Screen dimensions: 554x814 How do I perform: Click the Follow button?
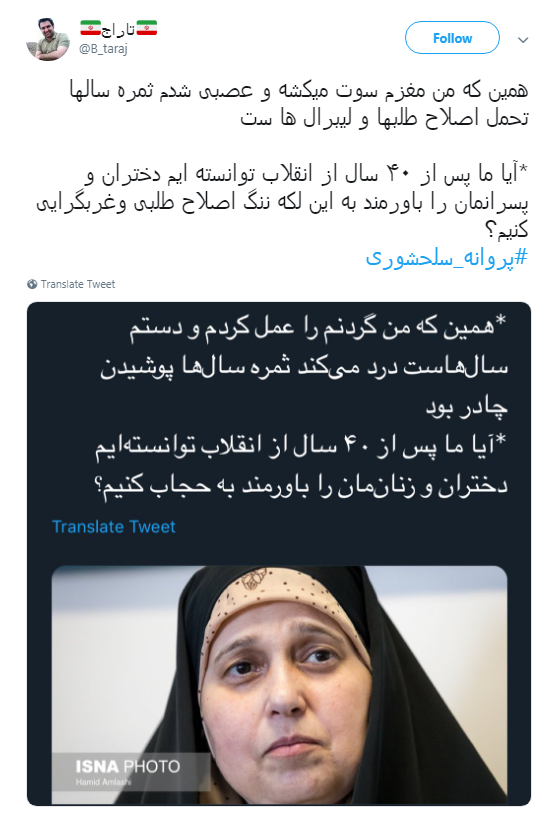(452, 38)
